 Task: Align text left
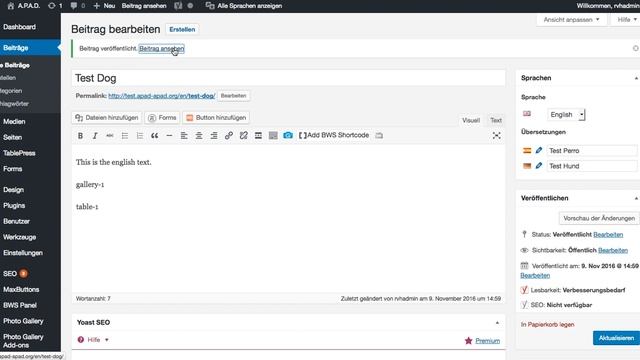click(184, 136)
